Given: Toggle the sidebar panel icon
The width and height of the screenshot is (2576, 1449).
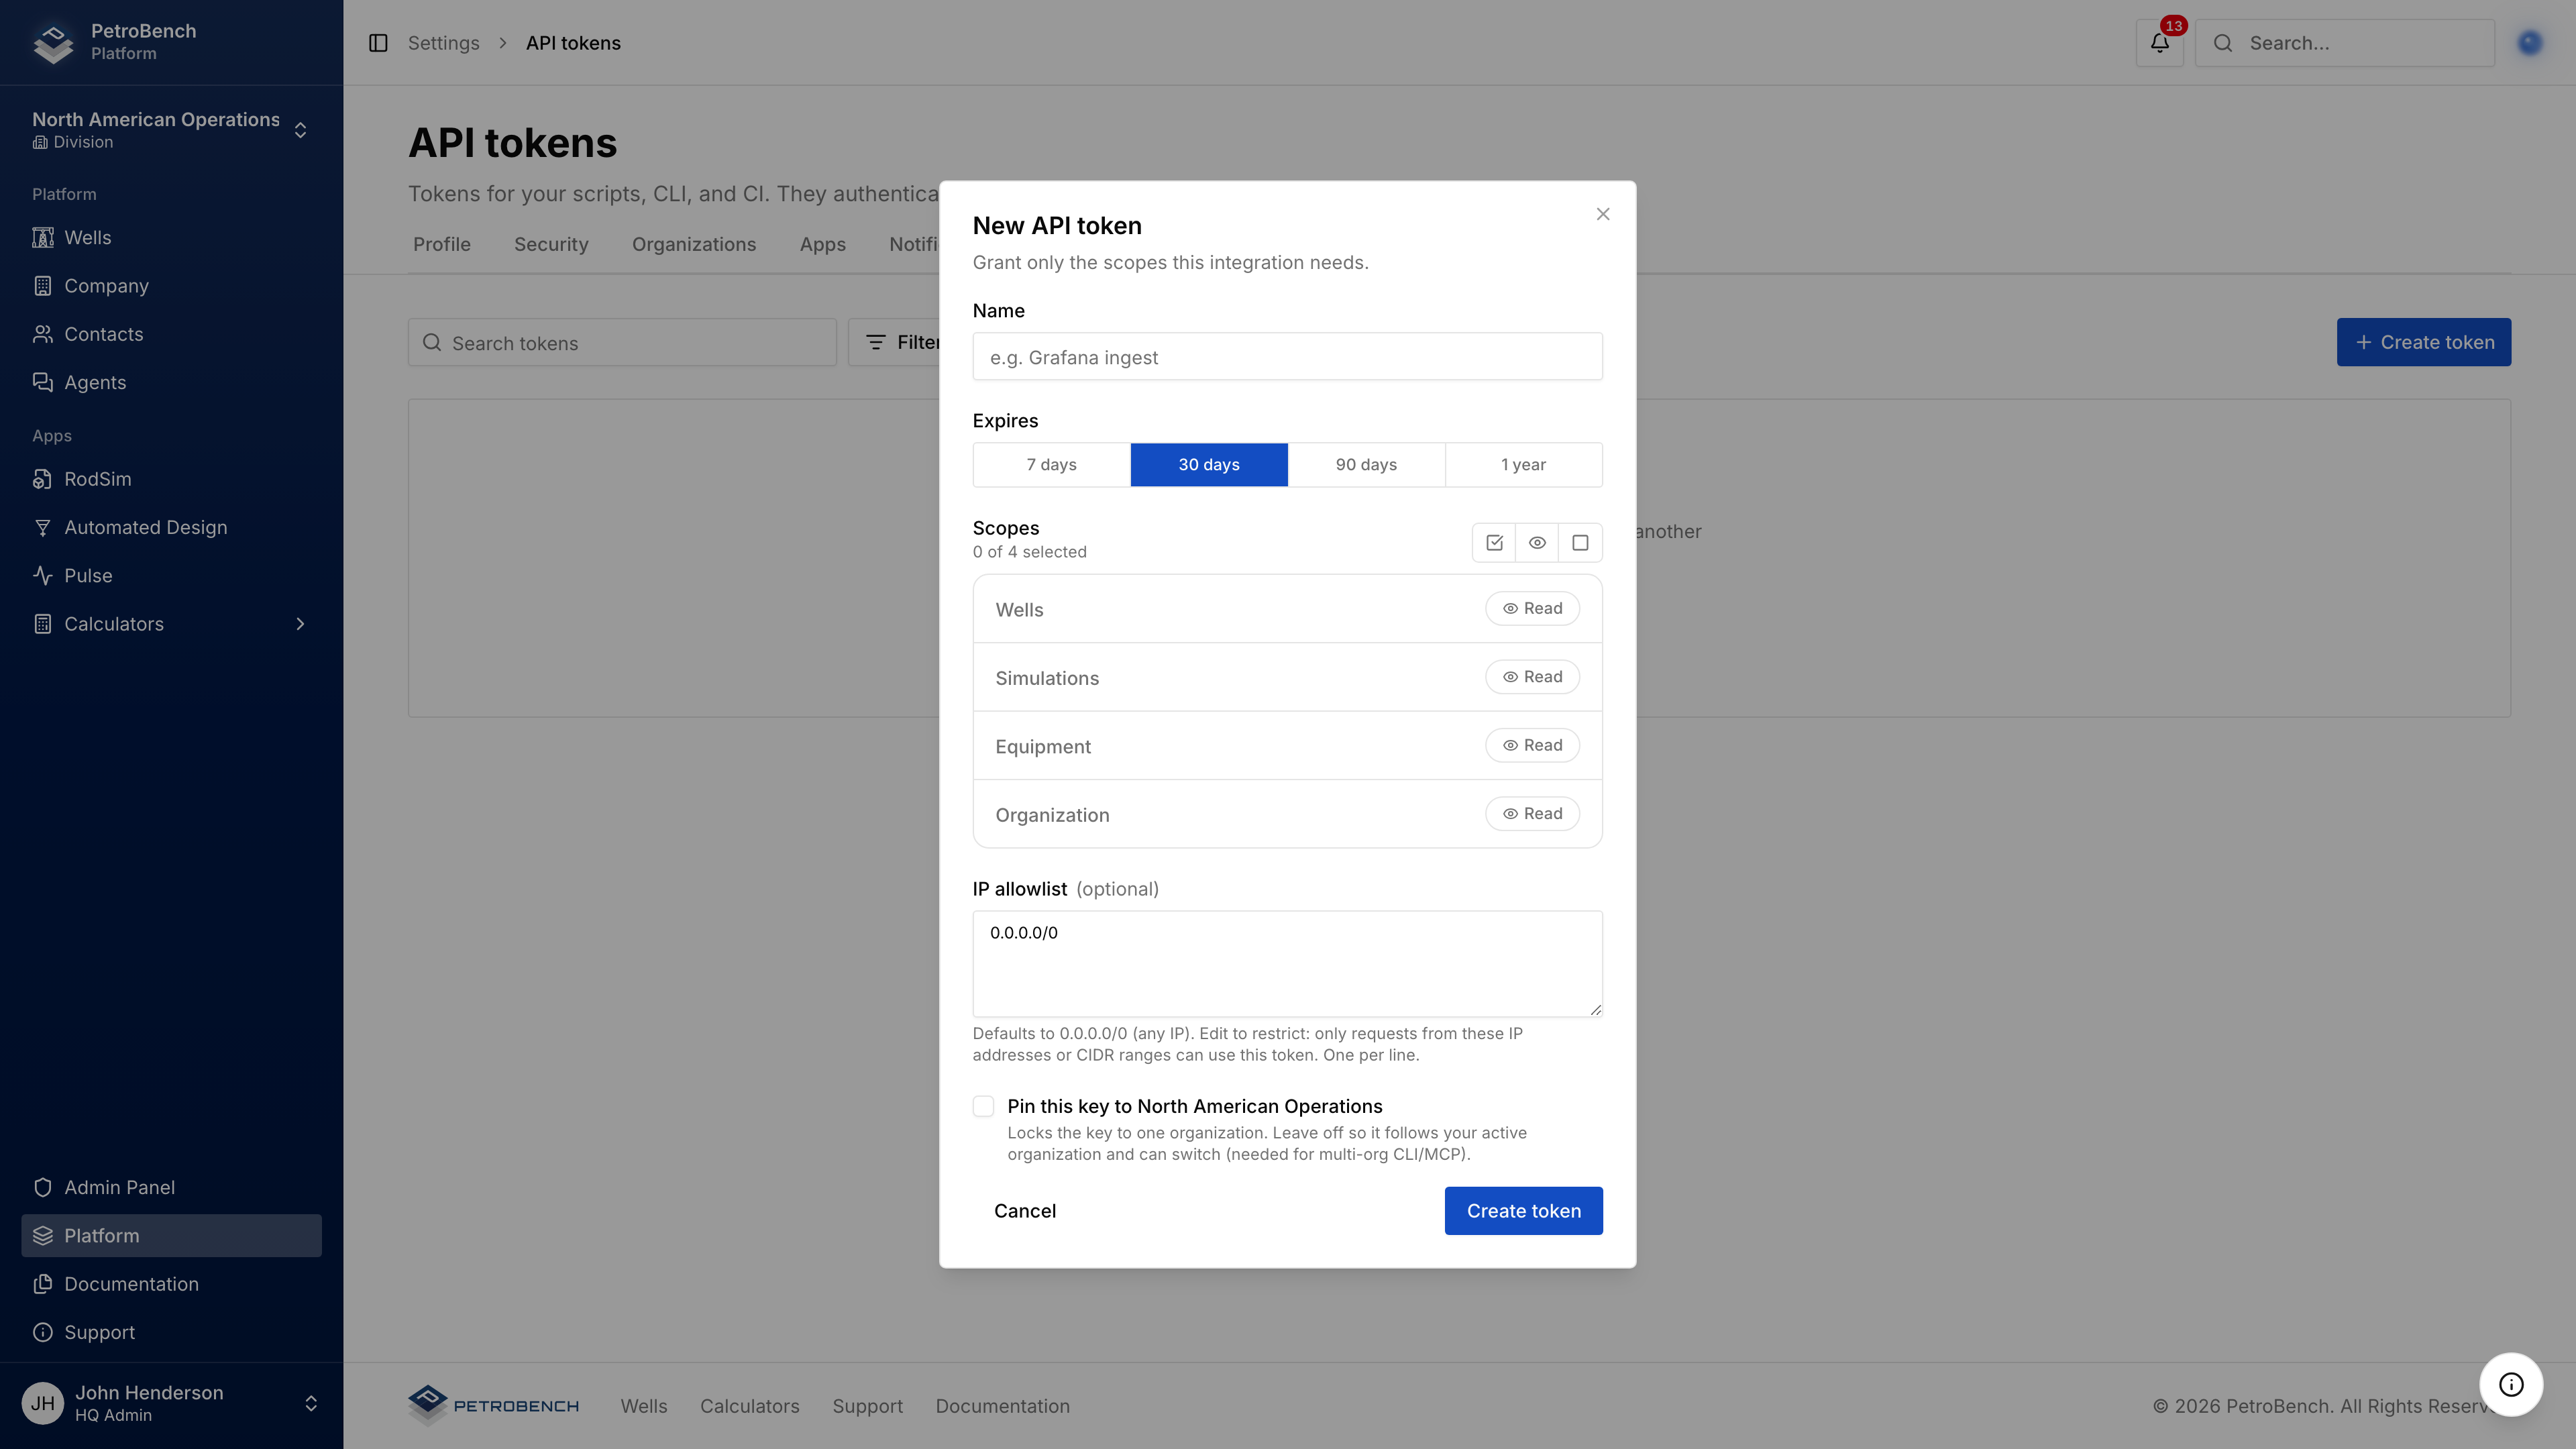Looking at the screenshot, I should pyautogui.click(x=378, y=43).
